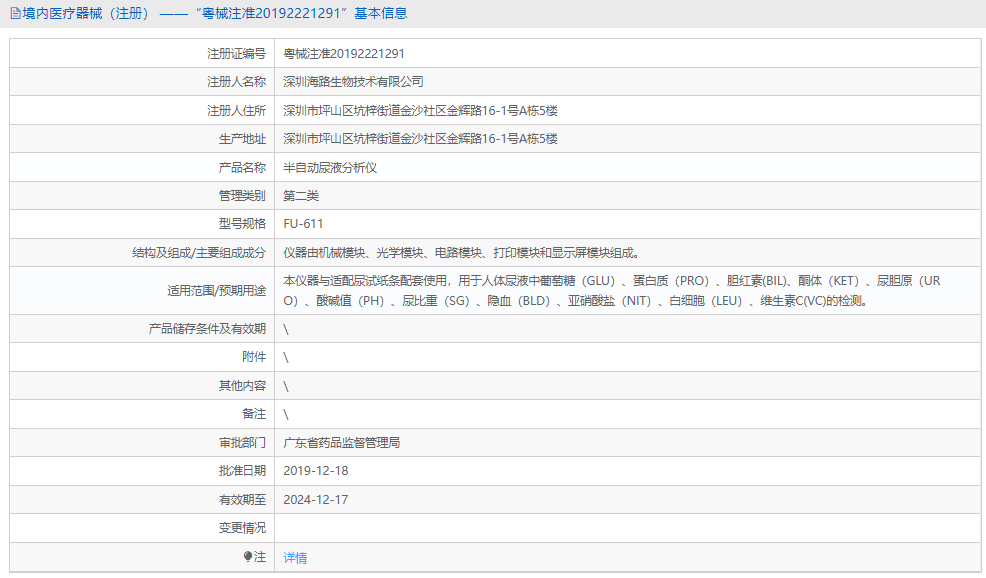Click the 生产地址 row label
986x578 pixels.
tap(239, 138)
